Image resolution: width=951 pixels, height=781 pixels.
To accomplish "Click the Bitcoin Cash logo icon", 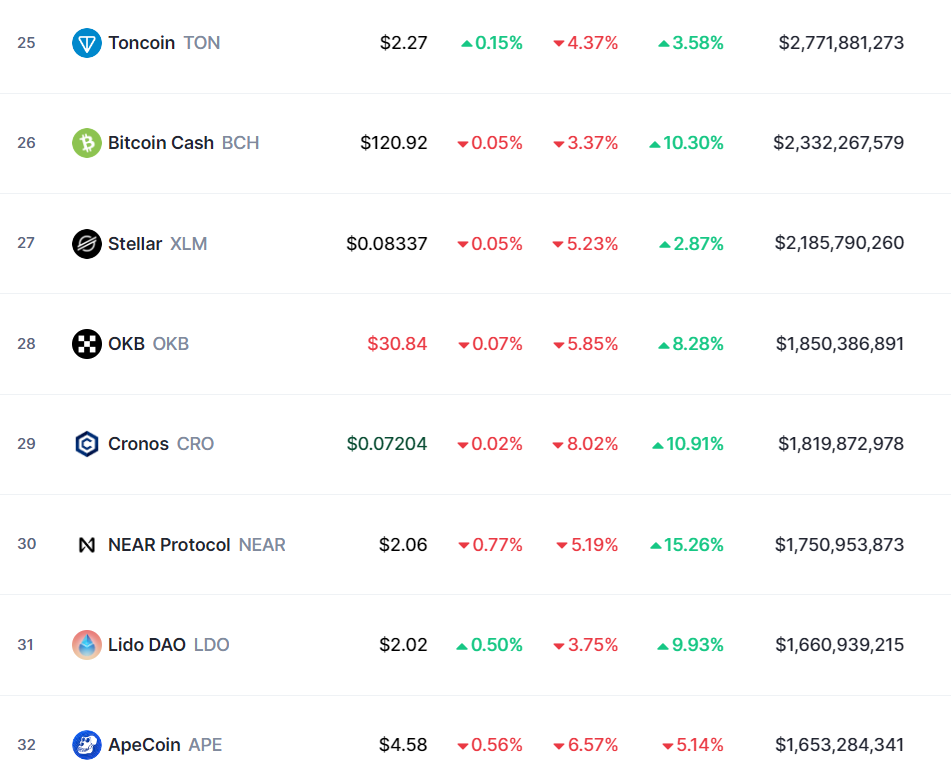I will click(x=87, y=143).
